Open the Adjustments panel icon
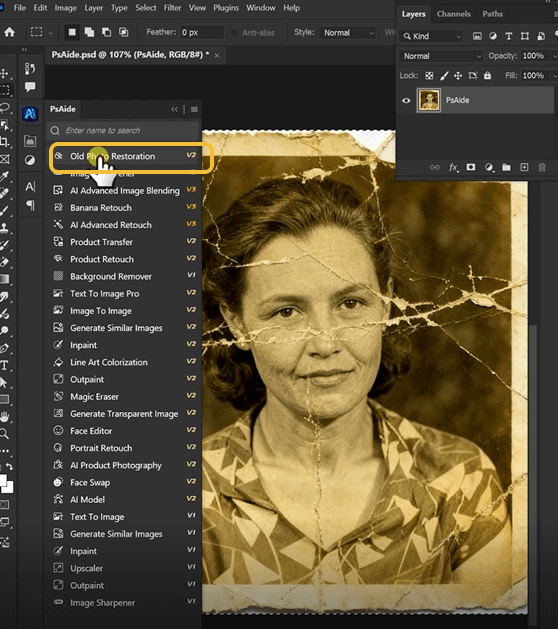558x629 pixels. (x=30, y=160)
